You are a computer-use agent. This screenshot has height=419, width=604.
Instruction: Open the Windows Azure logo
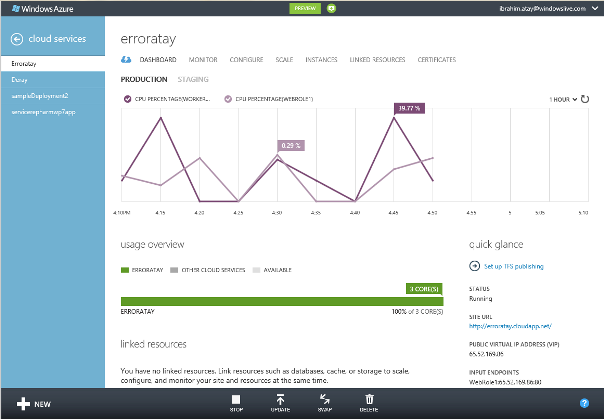coord(42,8)
